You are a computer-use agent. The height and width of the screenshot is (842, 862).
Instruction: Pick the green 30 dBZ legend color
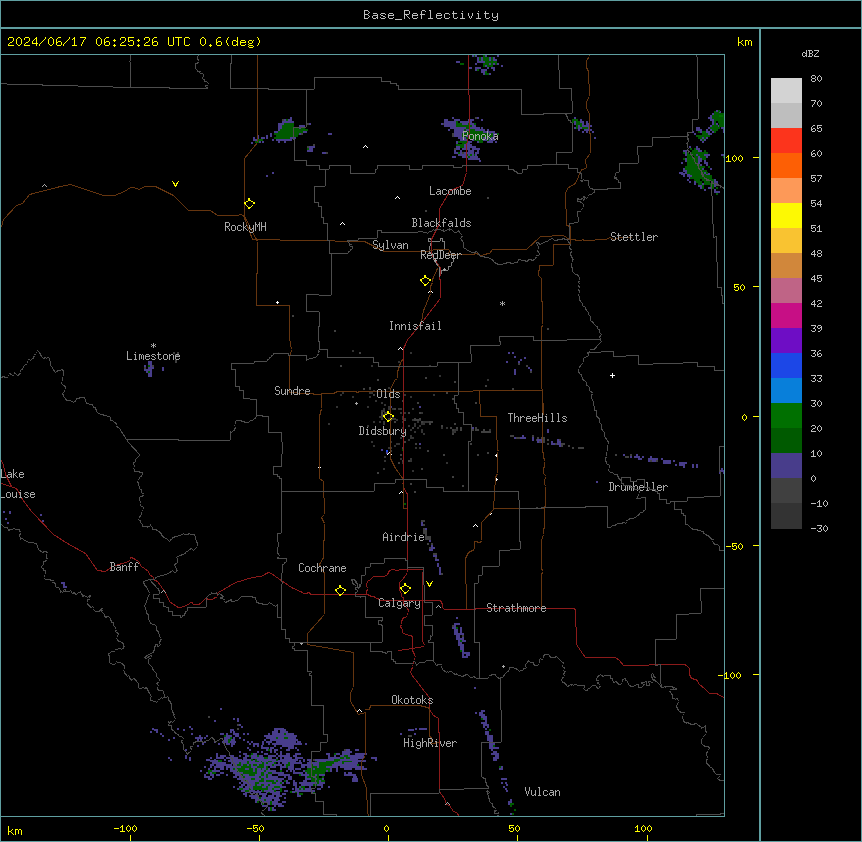pos(786,416)
